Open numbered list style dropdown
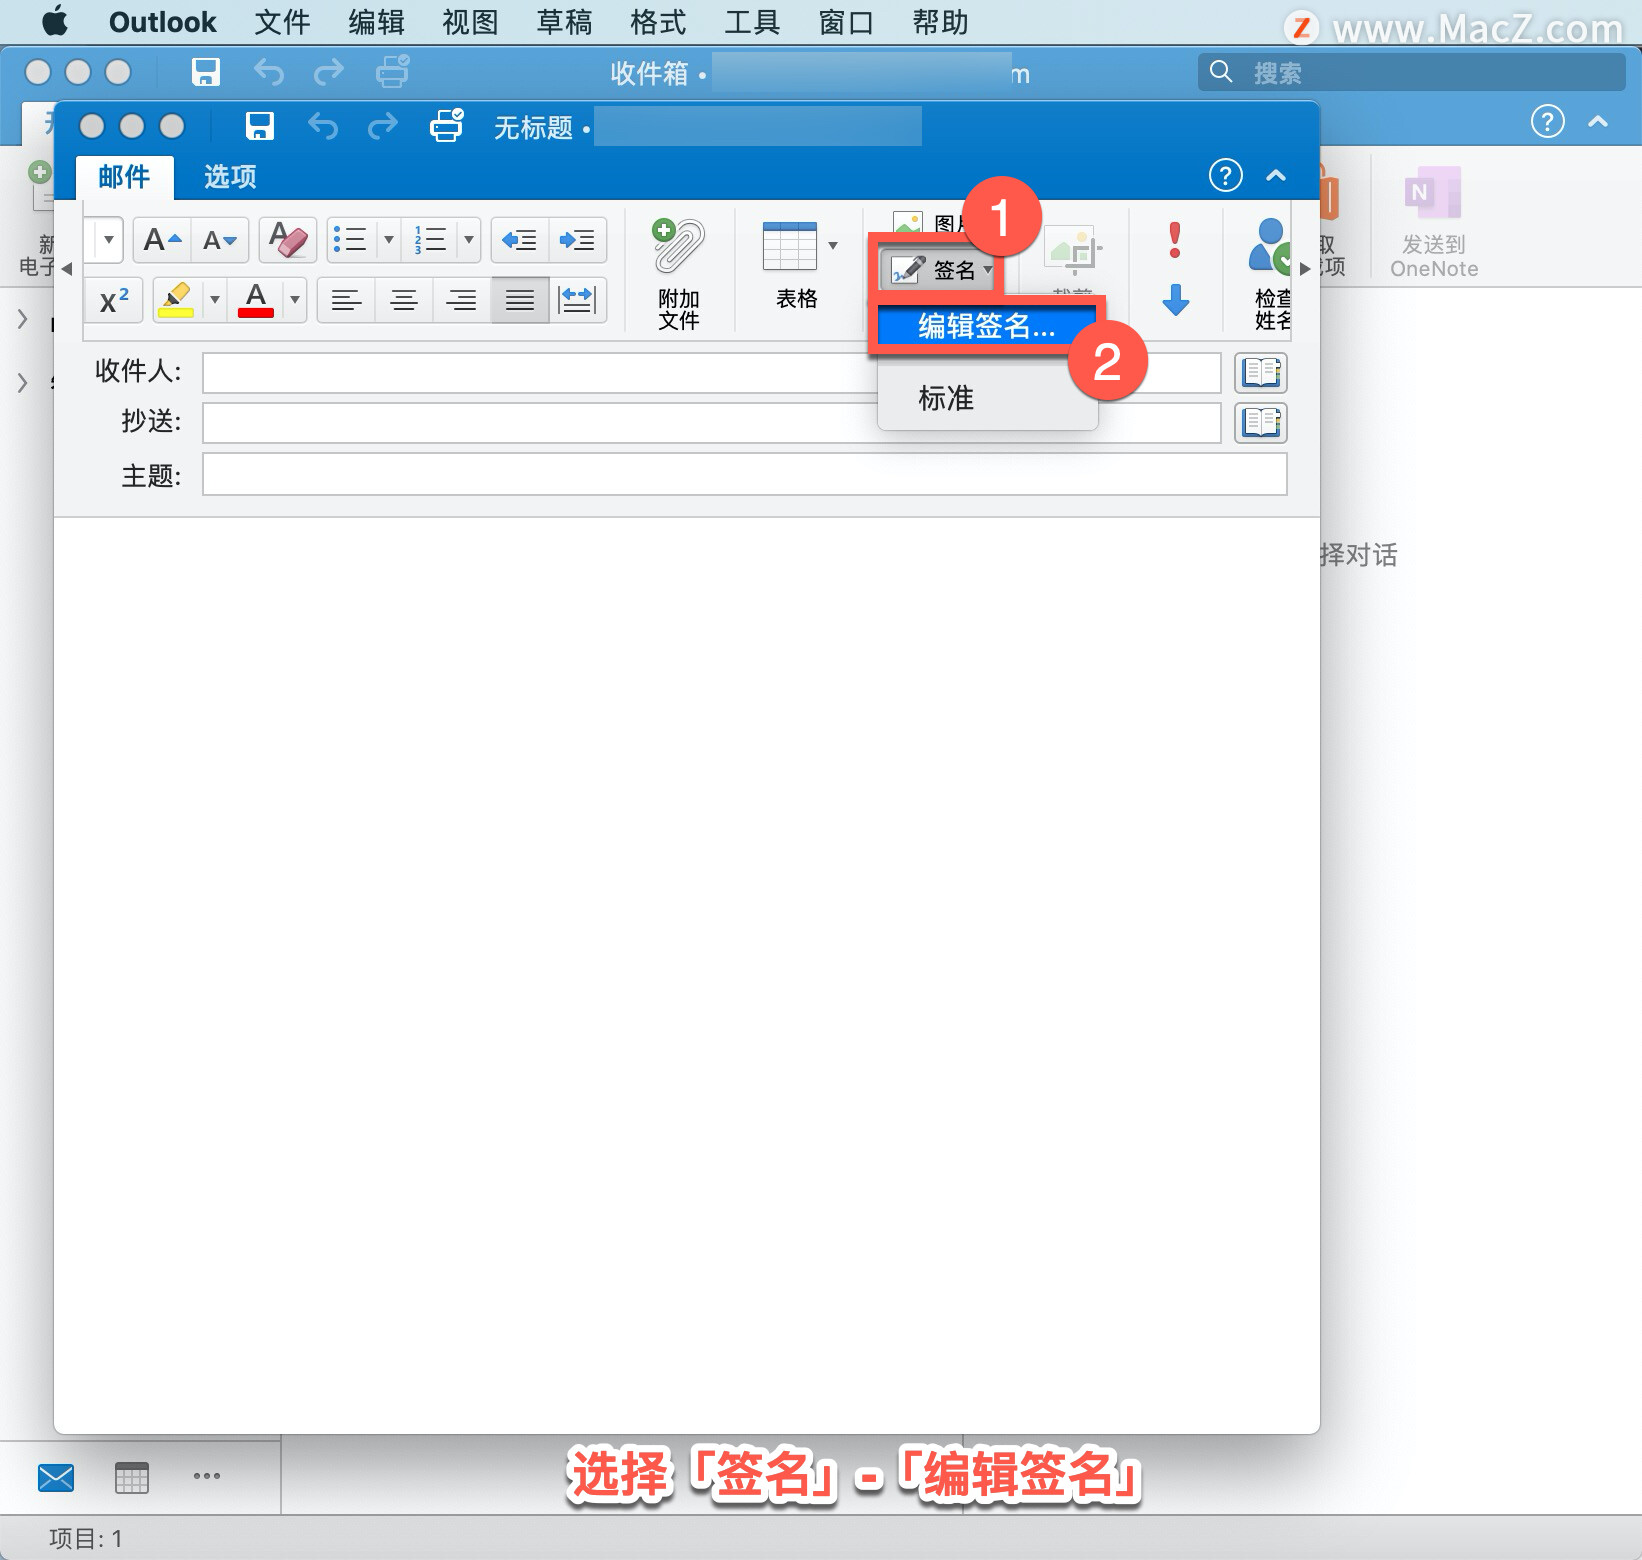The image size is (1642, 1560). [x=469, y=240]
